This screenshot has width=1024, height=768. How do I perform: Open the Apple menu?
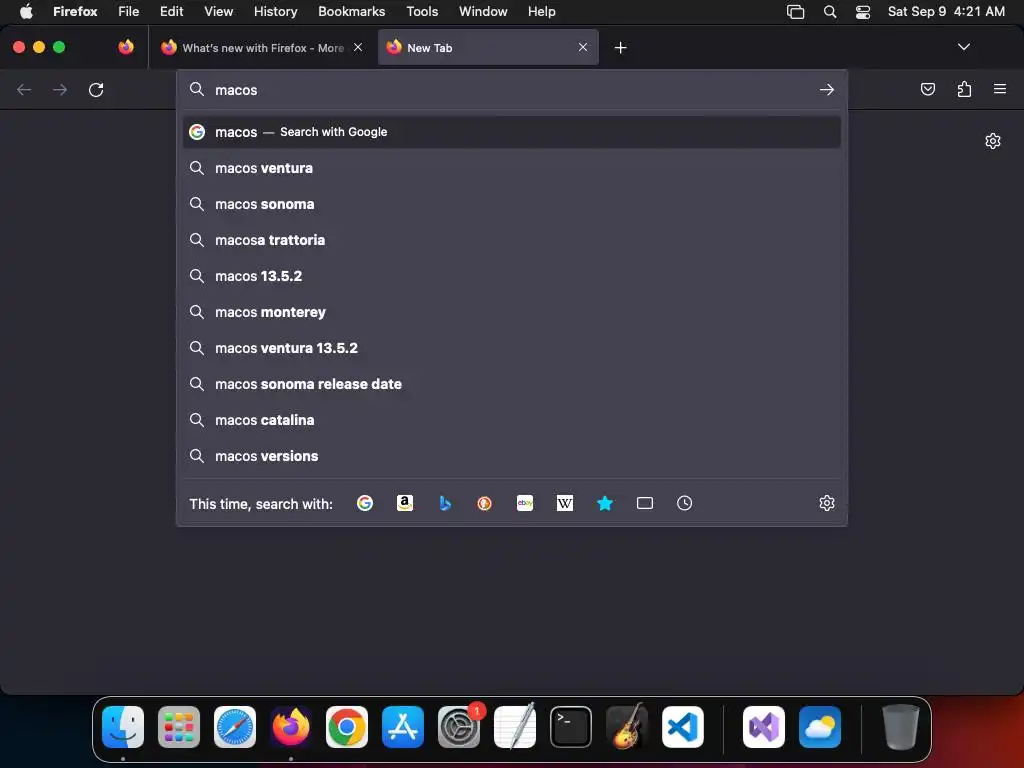coord(26,11)
